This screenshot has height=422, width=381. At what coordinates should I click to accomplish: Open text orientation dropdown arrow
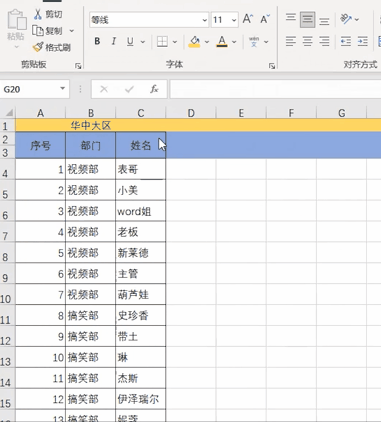pos(357,19)
